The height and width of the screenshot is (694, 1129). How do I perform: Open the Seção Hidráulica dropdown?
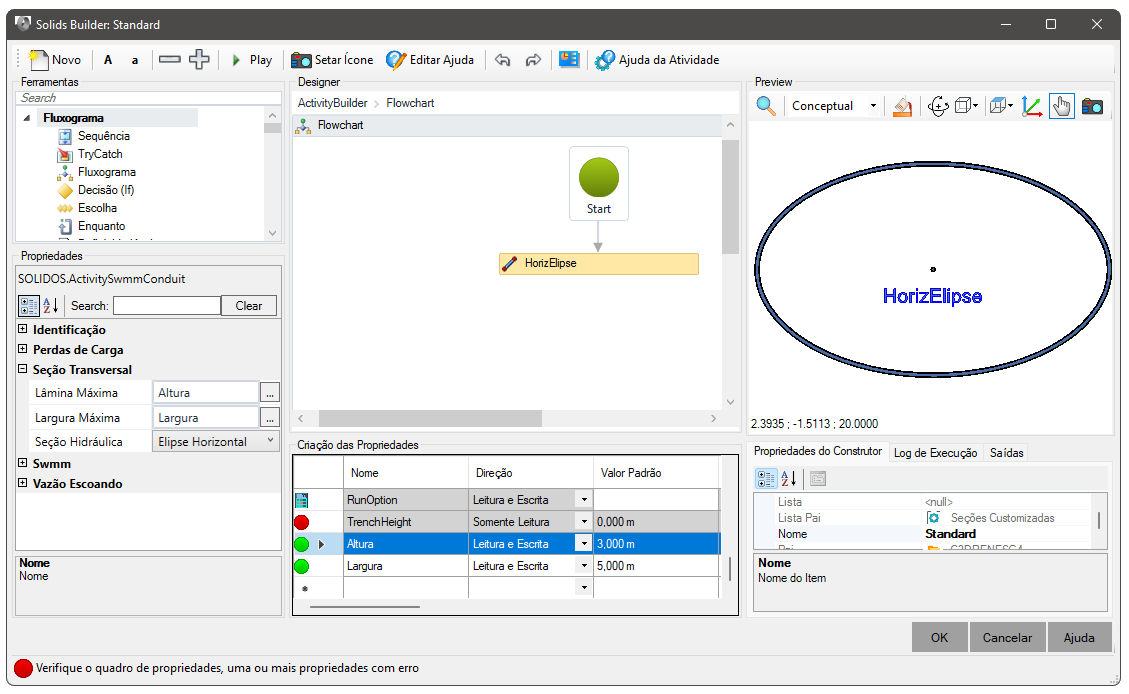(x=216, y=442)
